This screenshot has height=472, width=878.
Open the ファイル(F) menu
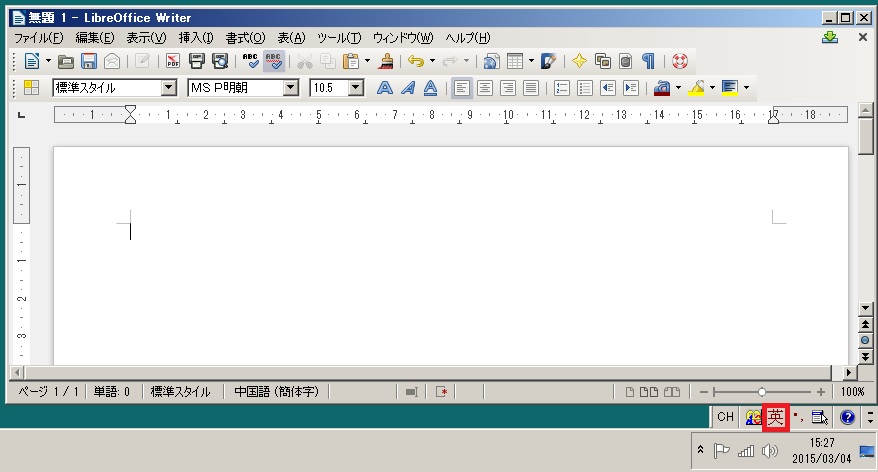[x=38, y=38]
